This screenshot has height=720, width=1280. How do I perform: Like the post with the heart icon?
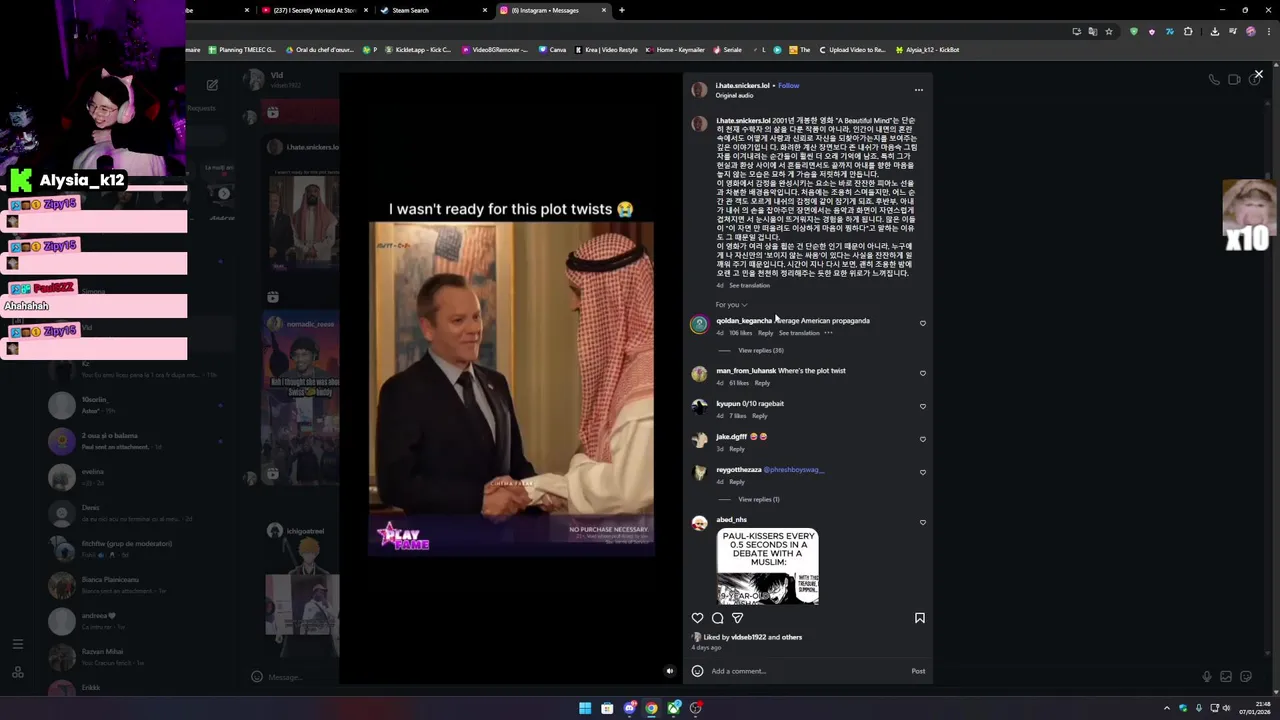(698, 618)
